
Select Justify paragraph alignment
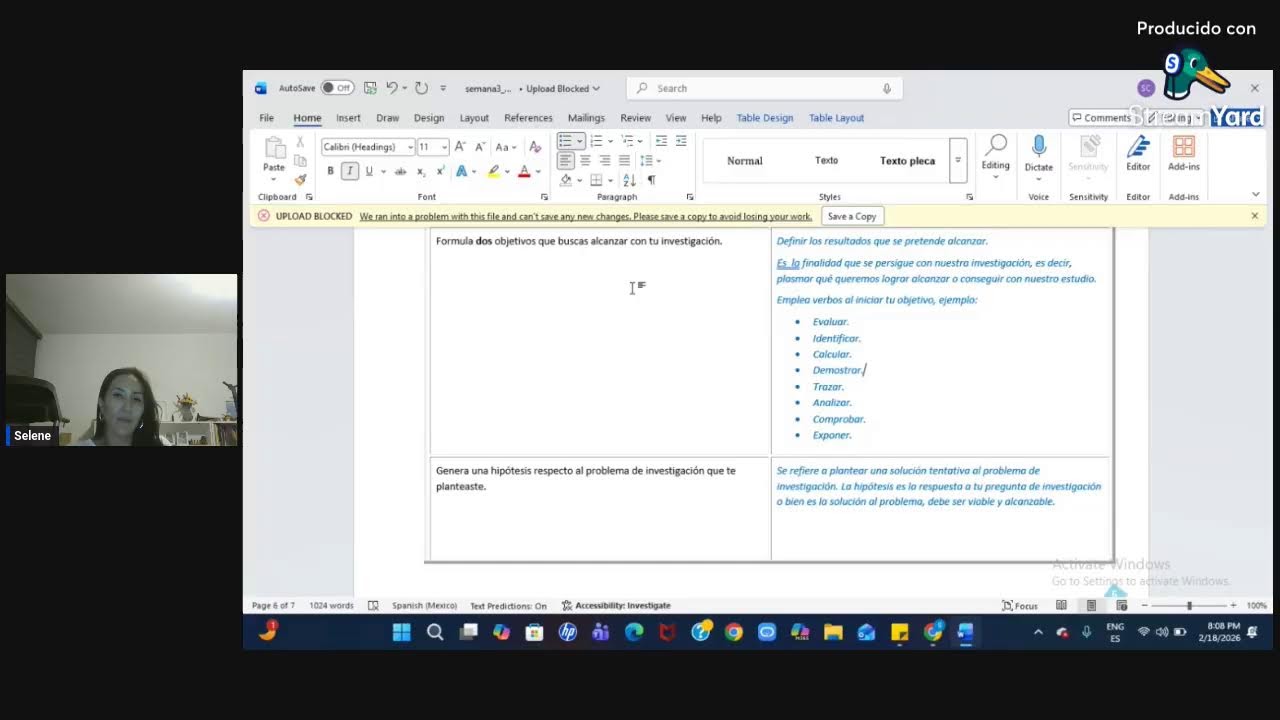624,160
